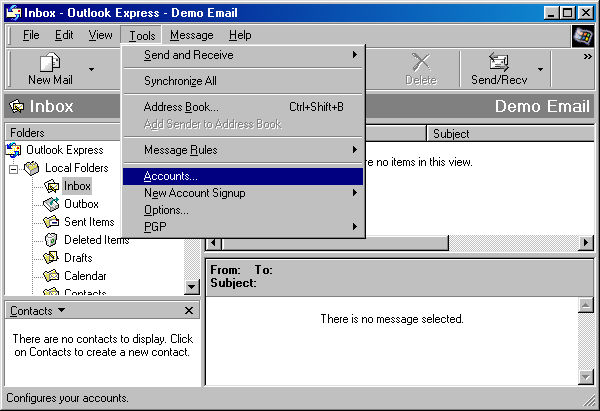
Task: Click the Delete toolbar icon
Action: pyautogui.click(x=421, y=62)
